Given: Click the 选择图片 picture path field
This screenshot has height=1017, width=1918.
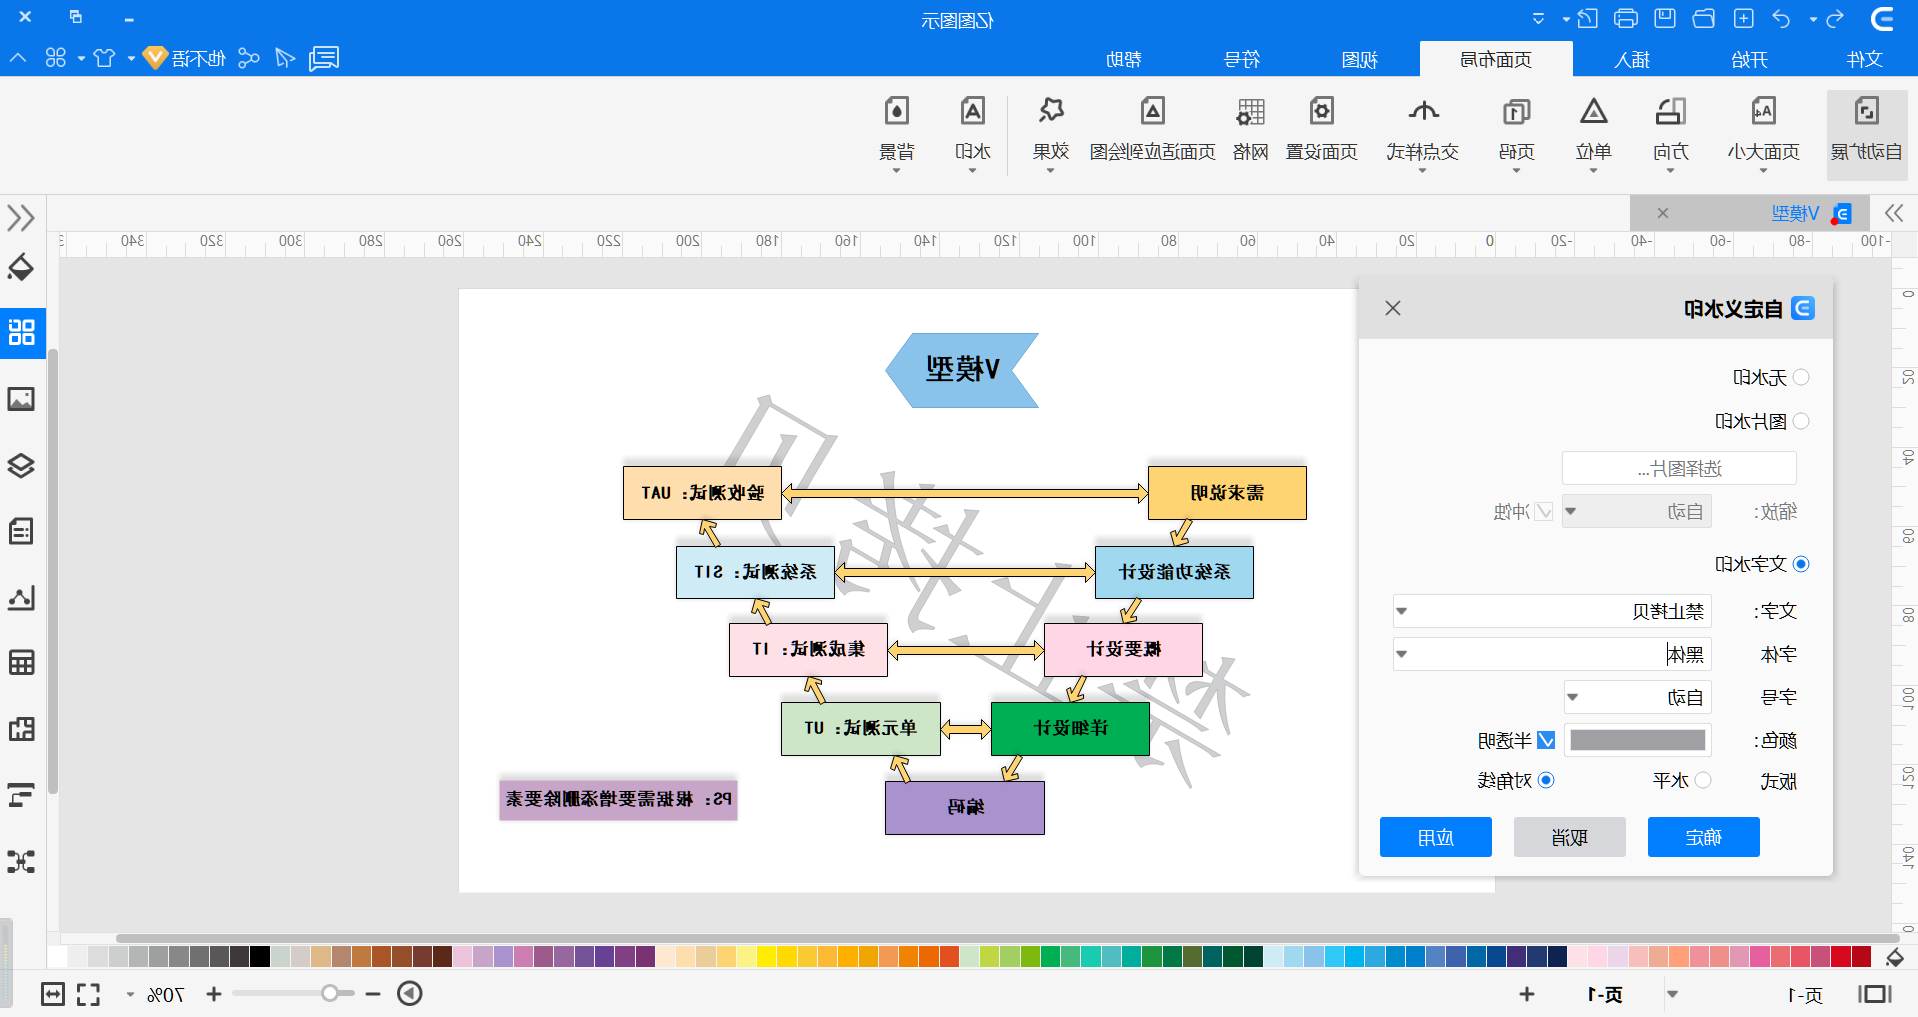Looking at the screenshot, I should tap(1679, 468).
